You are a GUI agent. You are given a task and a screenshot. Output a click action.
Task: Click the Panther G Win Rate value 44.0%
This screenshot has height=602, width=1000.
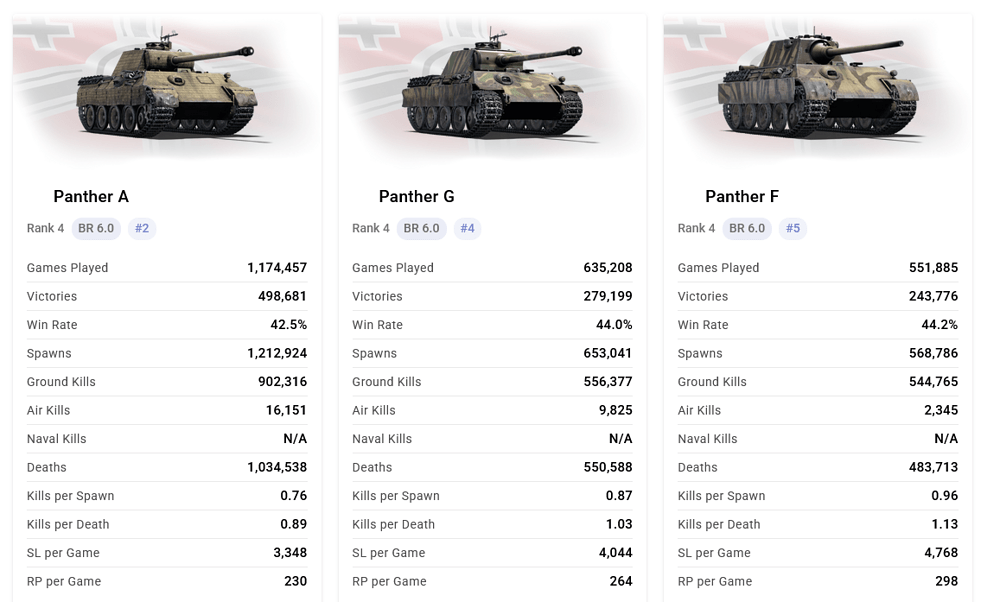pos(614,325)
